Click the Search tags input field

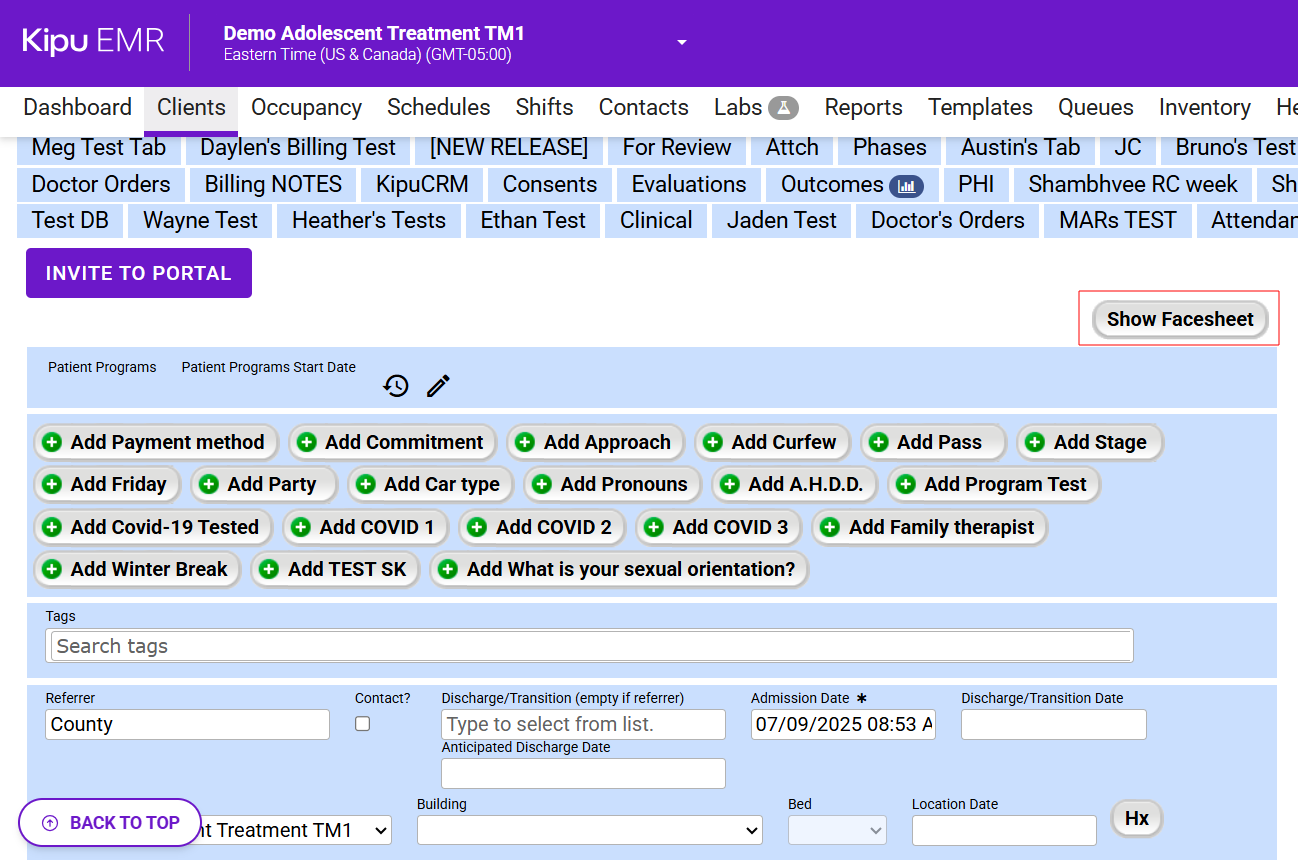click(591, 646)
